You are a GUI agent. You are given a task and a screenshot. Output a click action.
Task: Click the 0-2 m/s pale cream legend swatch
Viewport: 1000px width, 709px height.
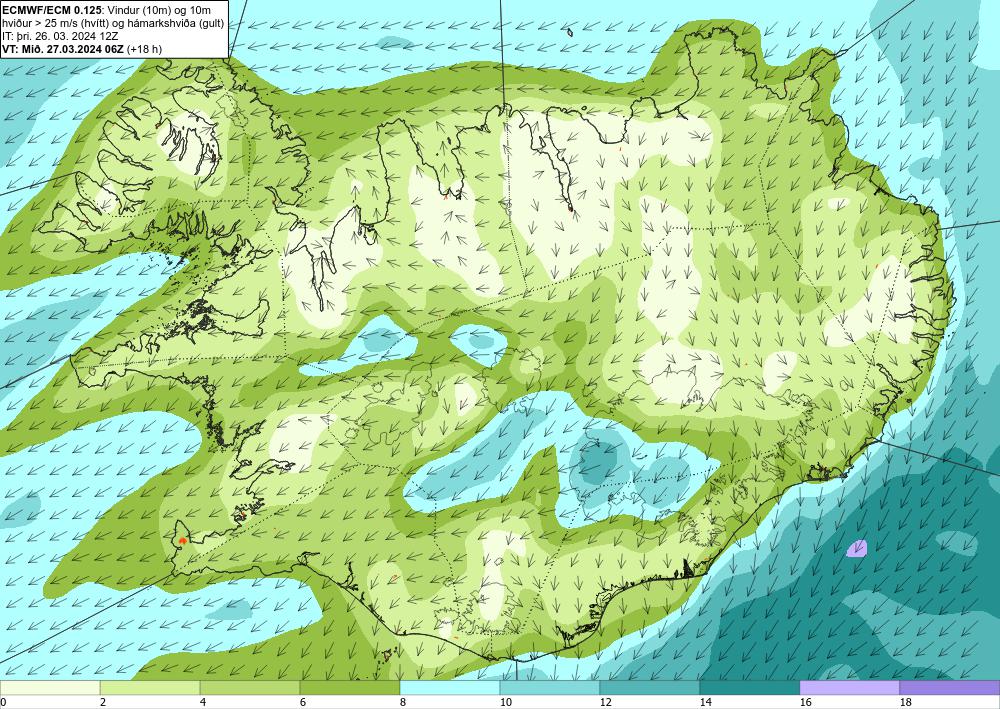coord(50,687)
